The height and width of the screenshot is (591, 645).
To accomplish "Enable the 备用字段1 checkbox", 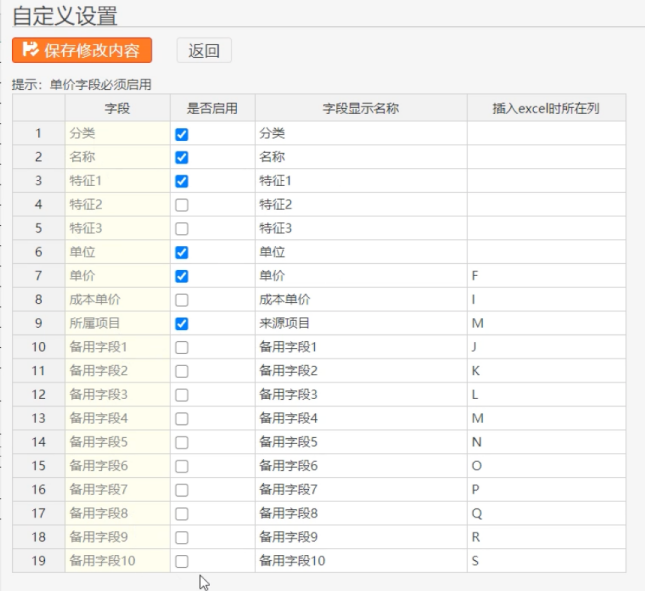I will pyautogui.click(x=181, y=347).
